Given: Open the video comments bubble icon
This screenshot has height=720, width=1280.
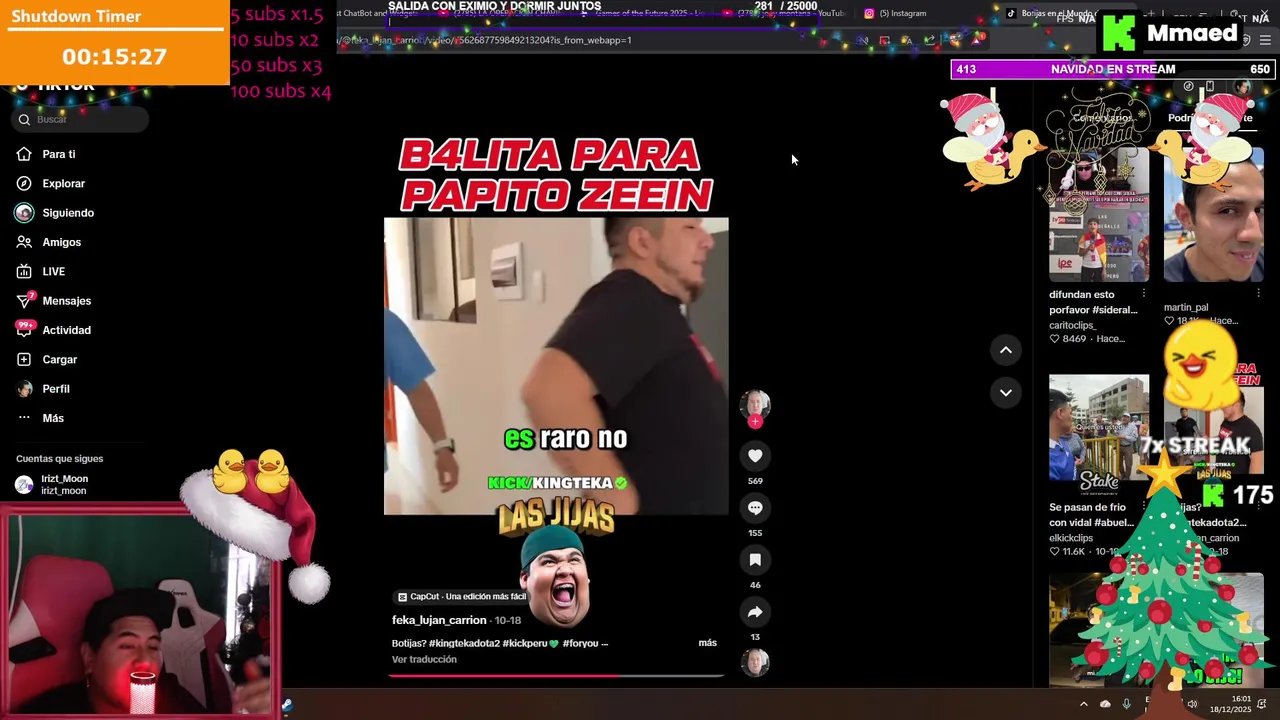Looking at the screenshot, I should click(755, 508).
